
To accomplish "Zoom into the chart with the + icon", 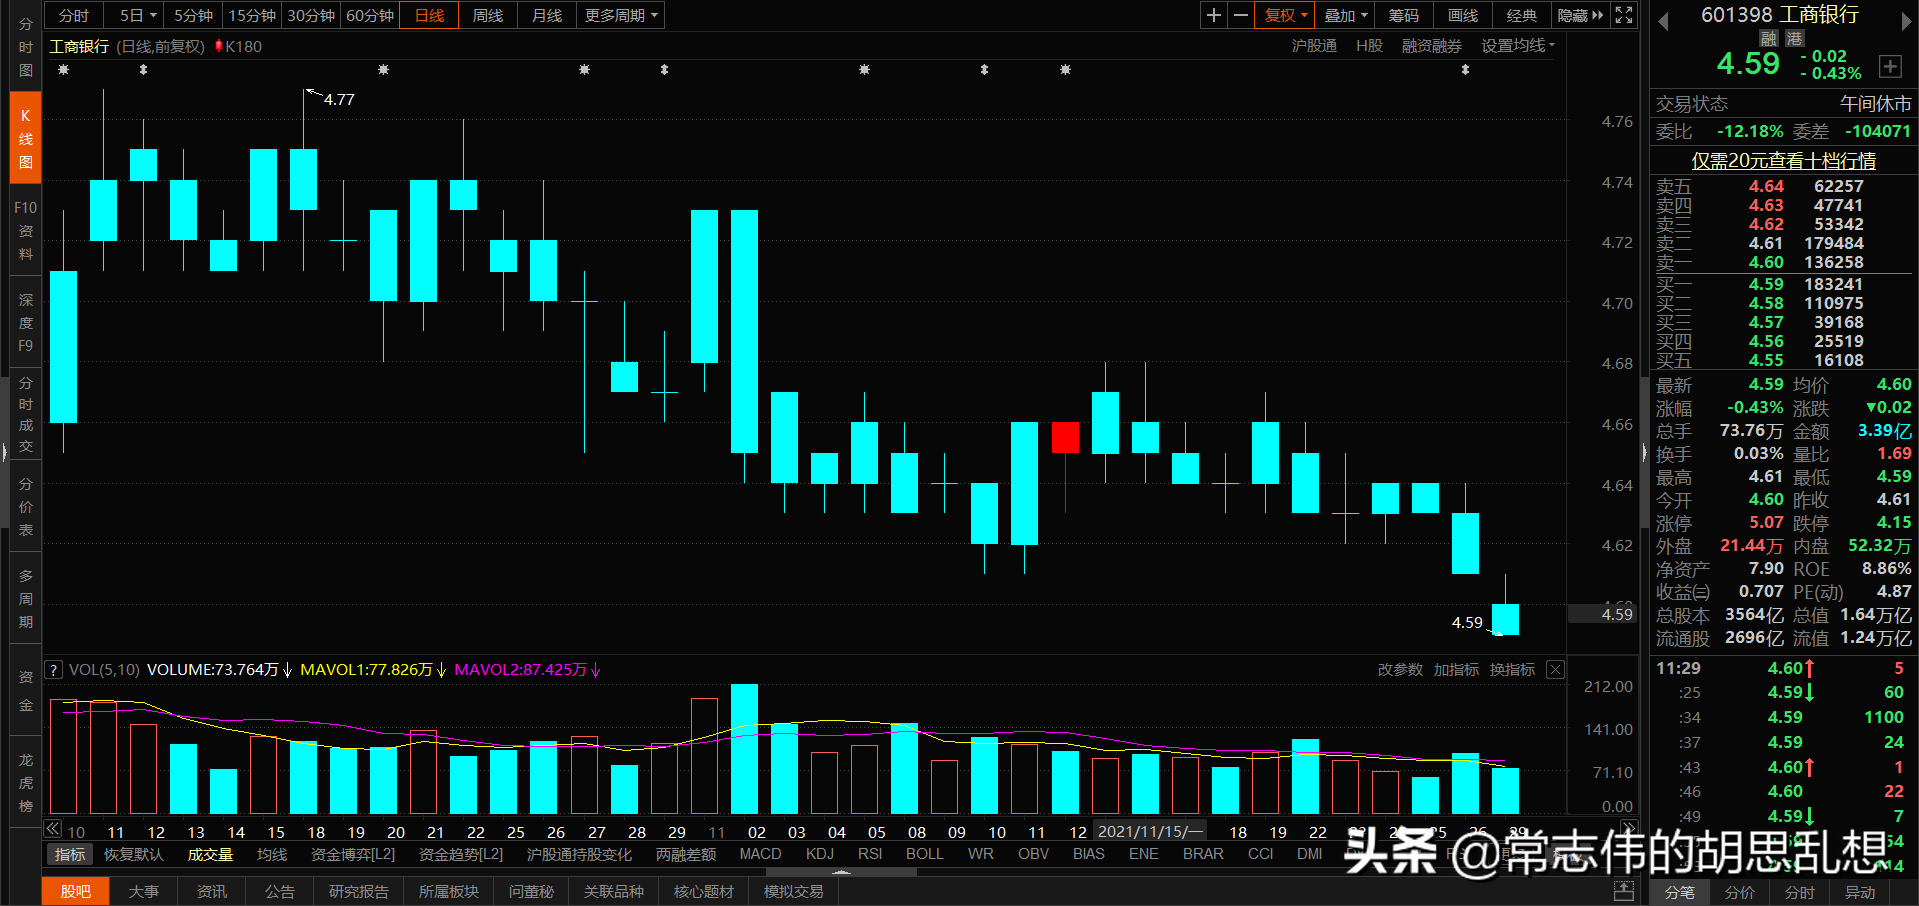I will pos(1213,15).
